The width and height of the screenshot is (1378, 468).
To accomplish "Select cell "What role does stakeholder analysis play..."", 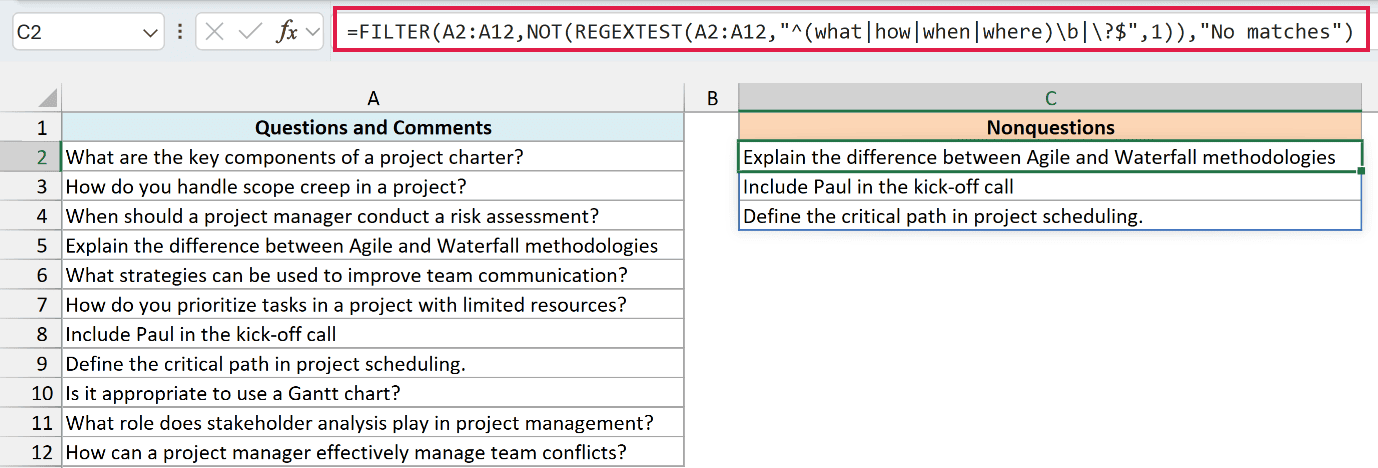I will point(373,422).
